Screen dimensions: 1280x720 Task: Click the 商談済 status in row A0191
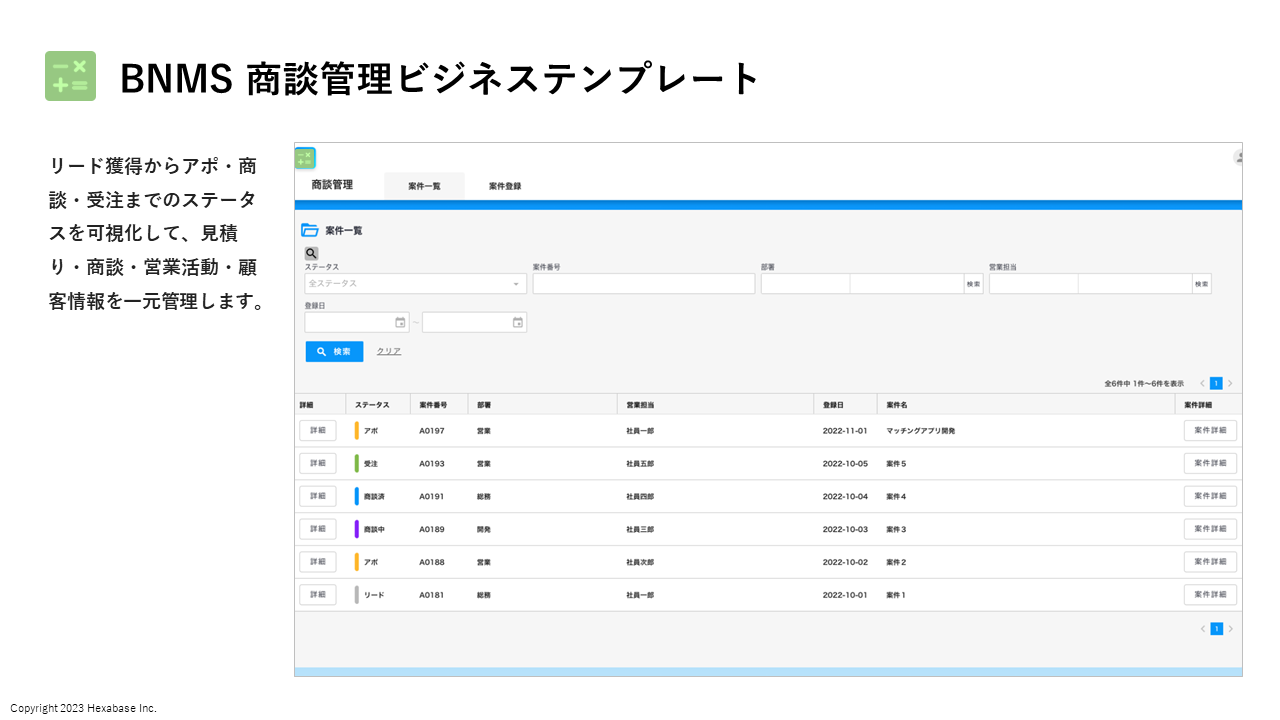(x=374, y=496)
